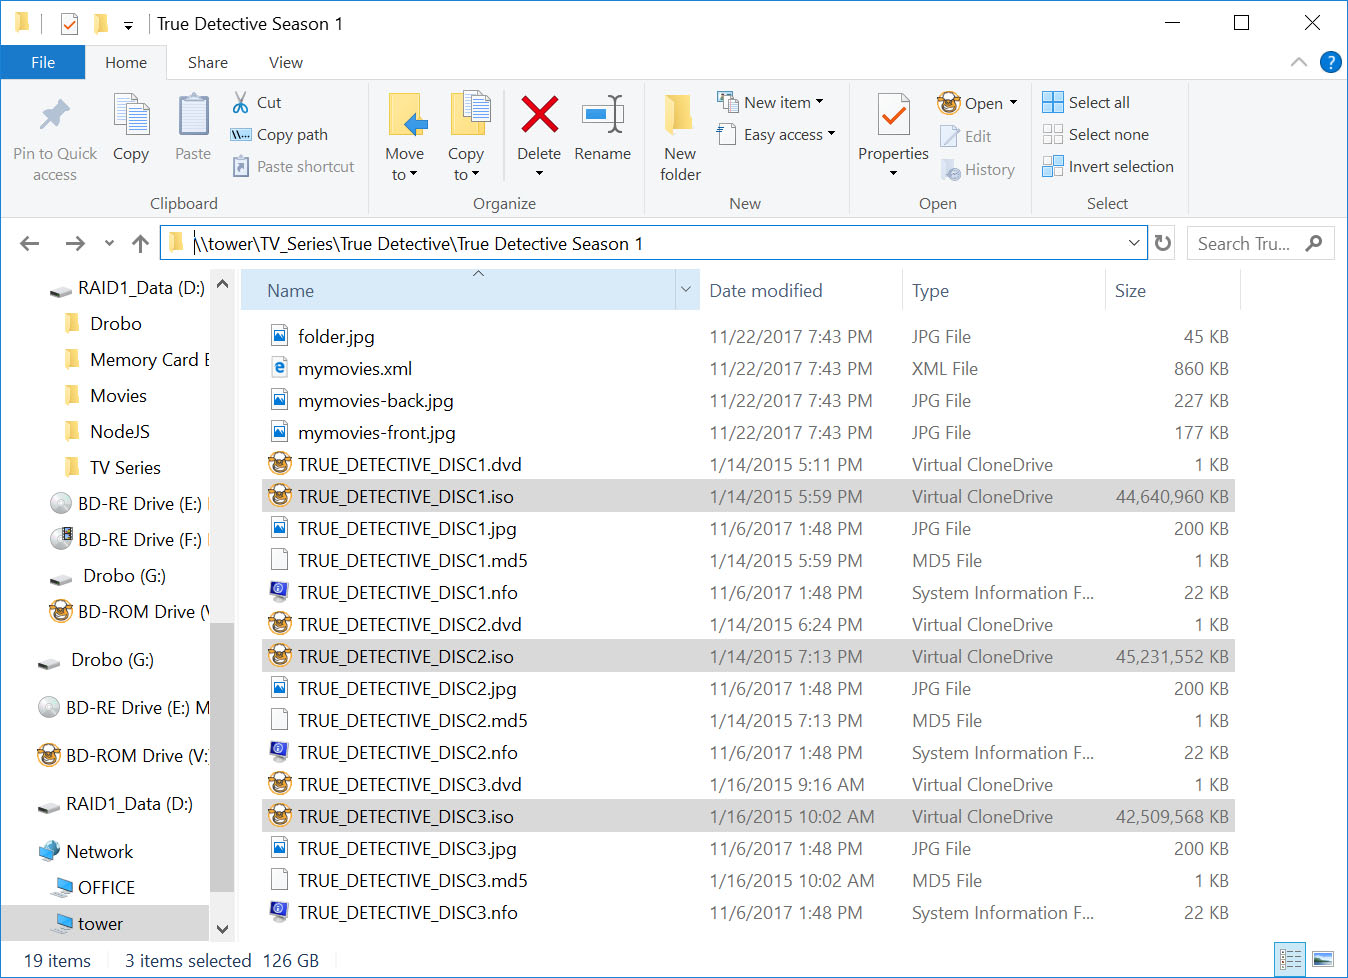Click the Pin to Quick access icon
Screen dimensions: 1348x978
click(x=55, y=115)
